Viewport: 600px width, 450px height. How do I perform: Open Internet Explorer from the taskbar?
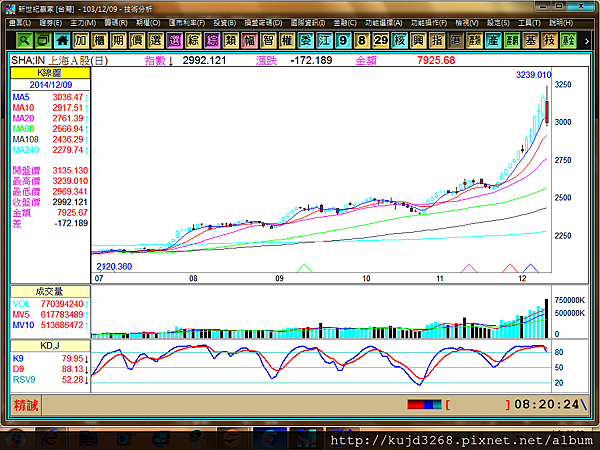point(50,438)
